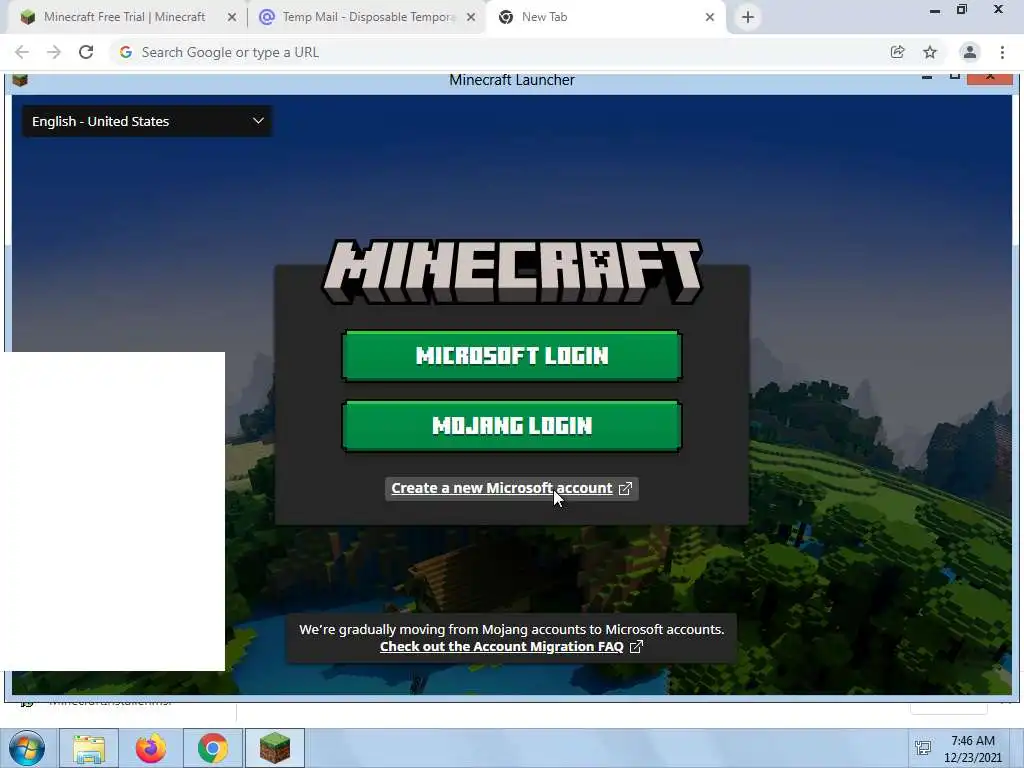
Task: Reload the current page
Action: tap(86, 52)
